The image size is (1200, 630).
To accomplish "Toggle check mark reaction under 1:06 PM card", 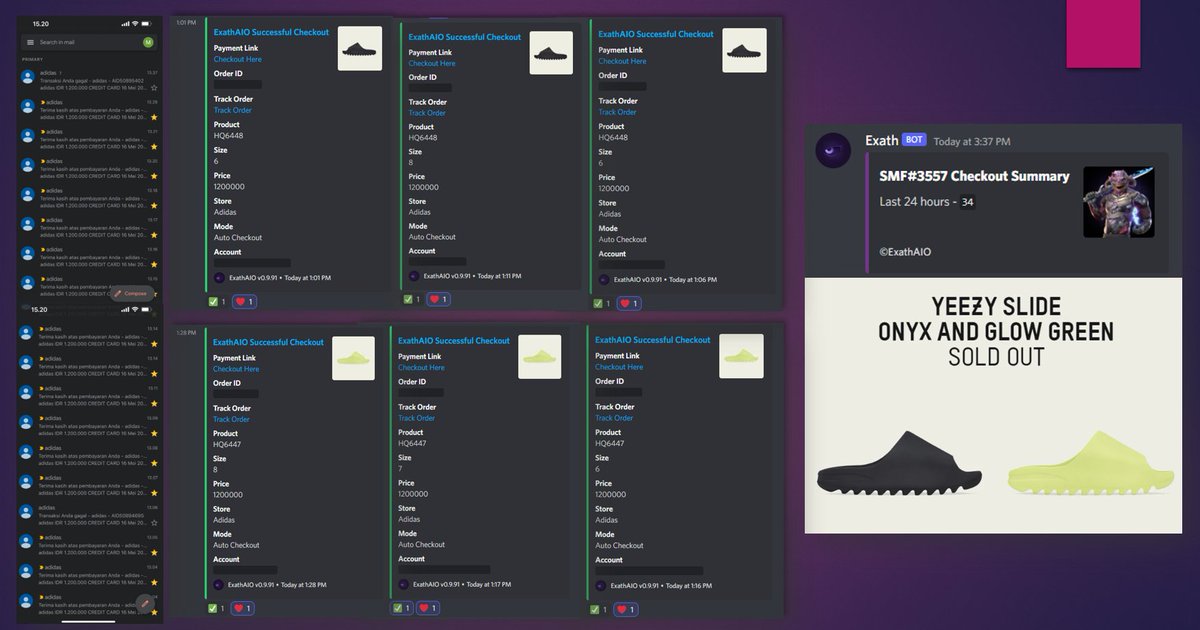I will 603,303.
